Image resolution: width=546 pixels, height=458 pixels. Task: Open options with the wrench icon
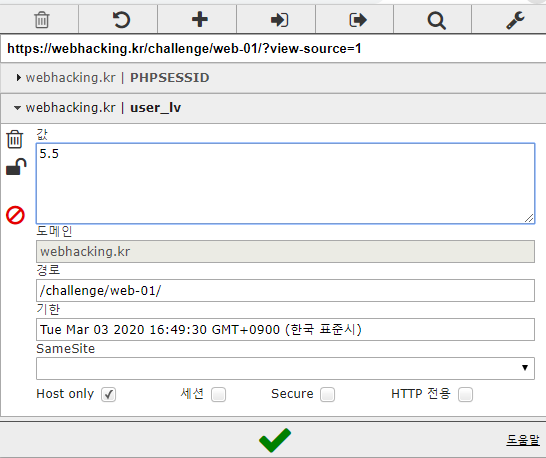coord(515,20)
